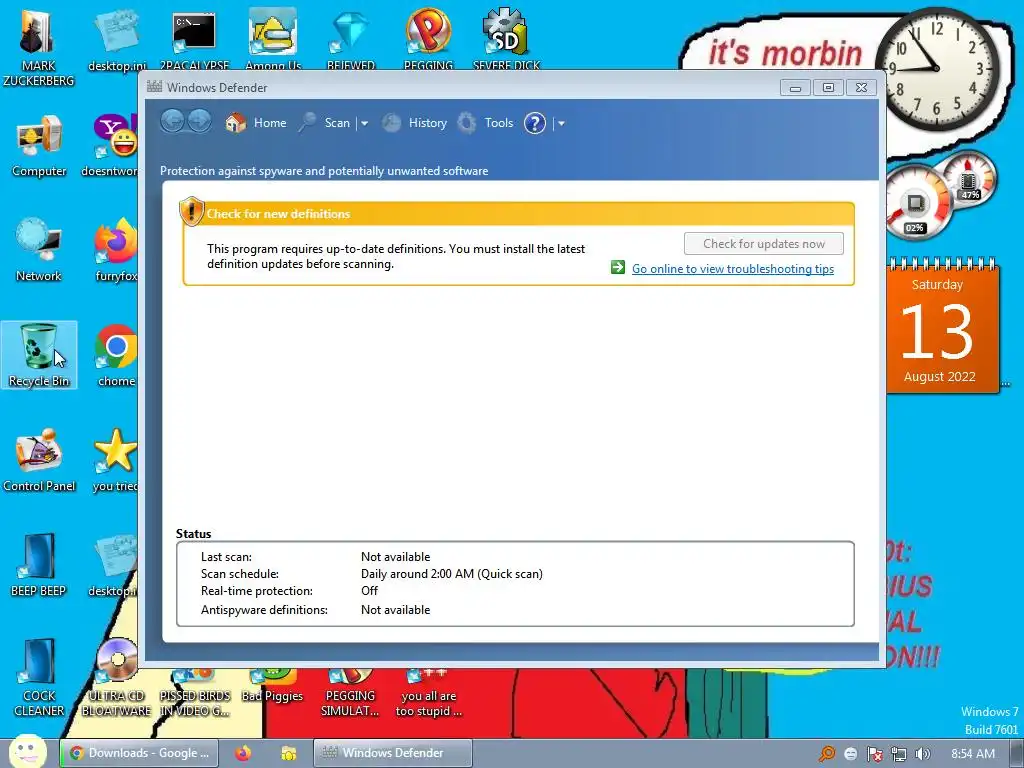
Task: Click Check for updates now button
Action: coord(763,244)
